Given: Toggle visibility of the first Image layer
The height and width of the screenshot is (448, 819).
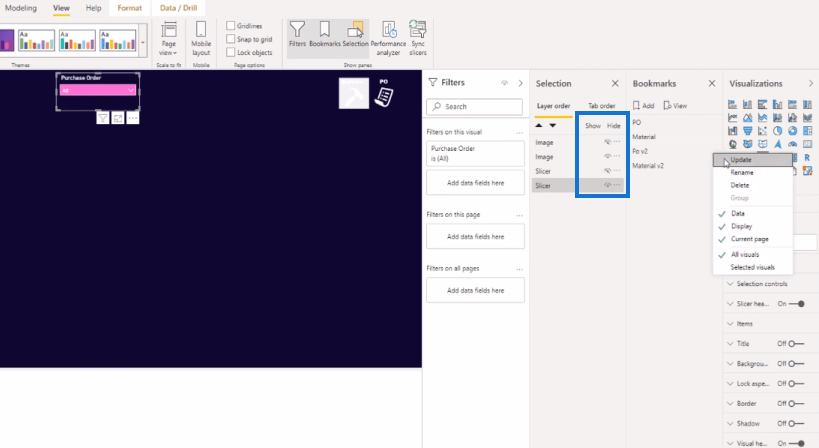Looking at the screenshot, I should 607,142.
